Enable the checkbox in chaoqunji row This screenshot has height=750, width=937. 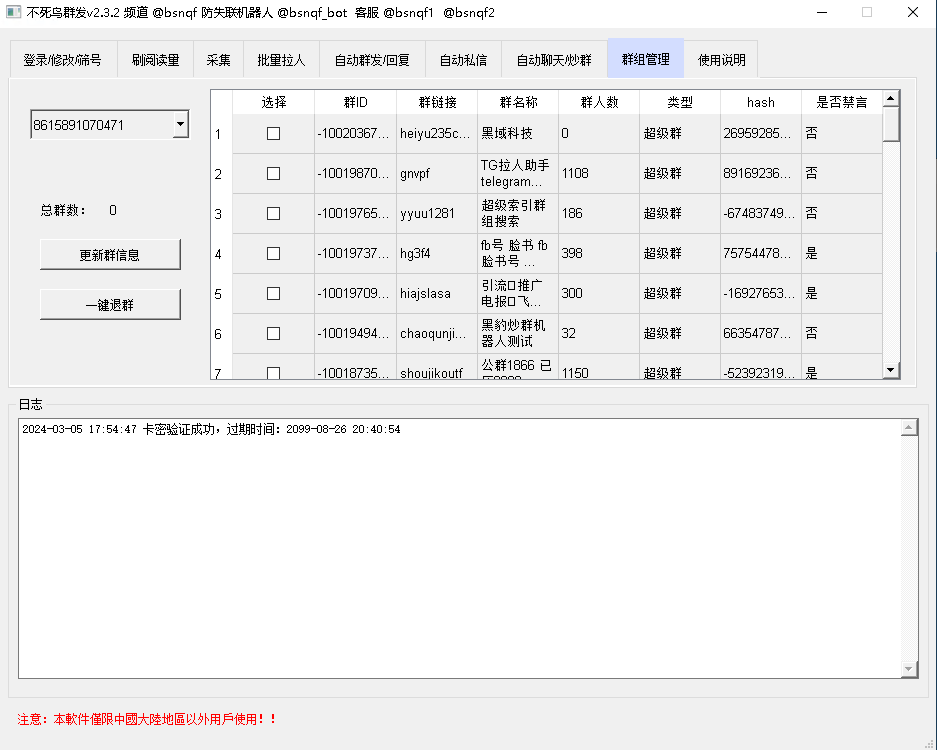point(273,333)
